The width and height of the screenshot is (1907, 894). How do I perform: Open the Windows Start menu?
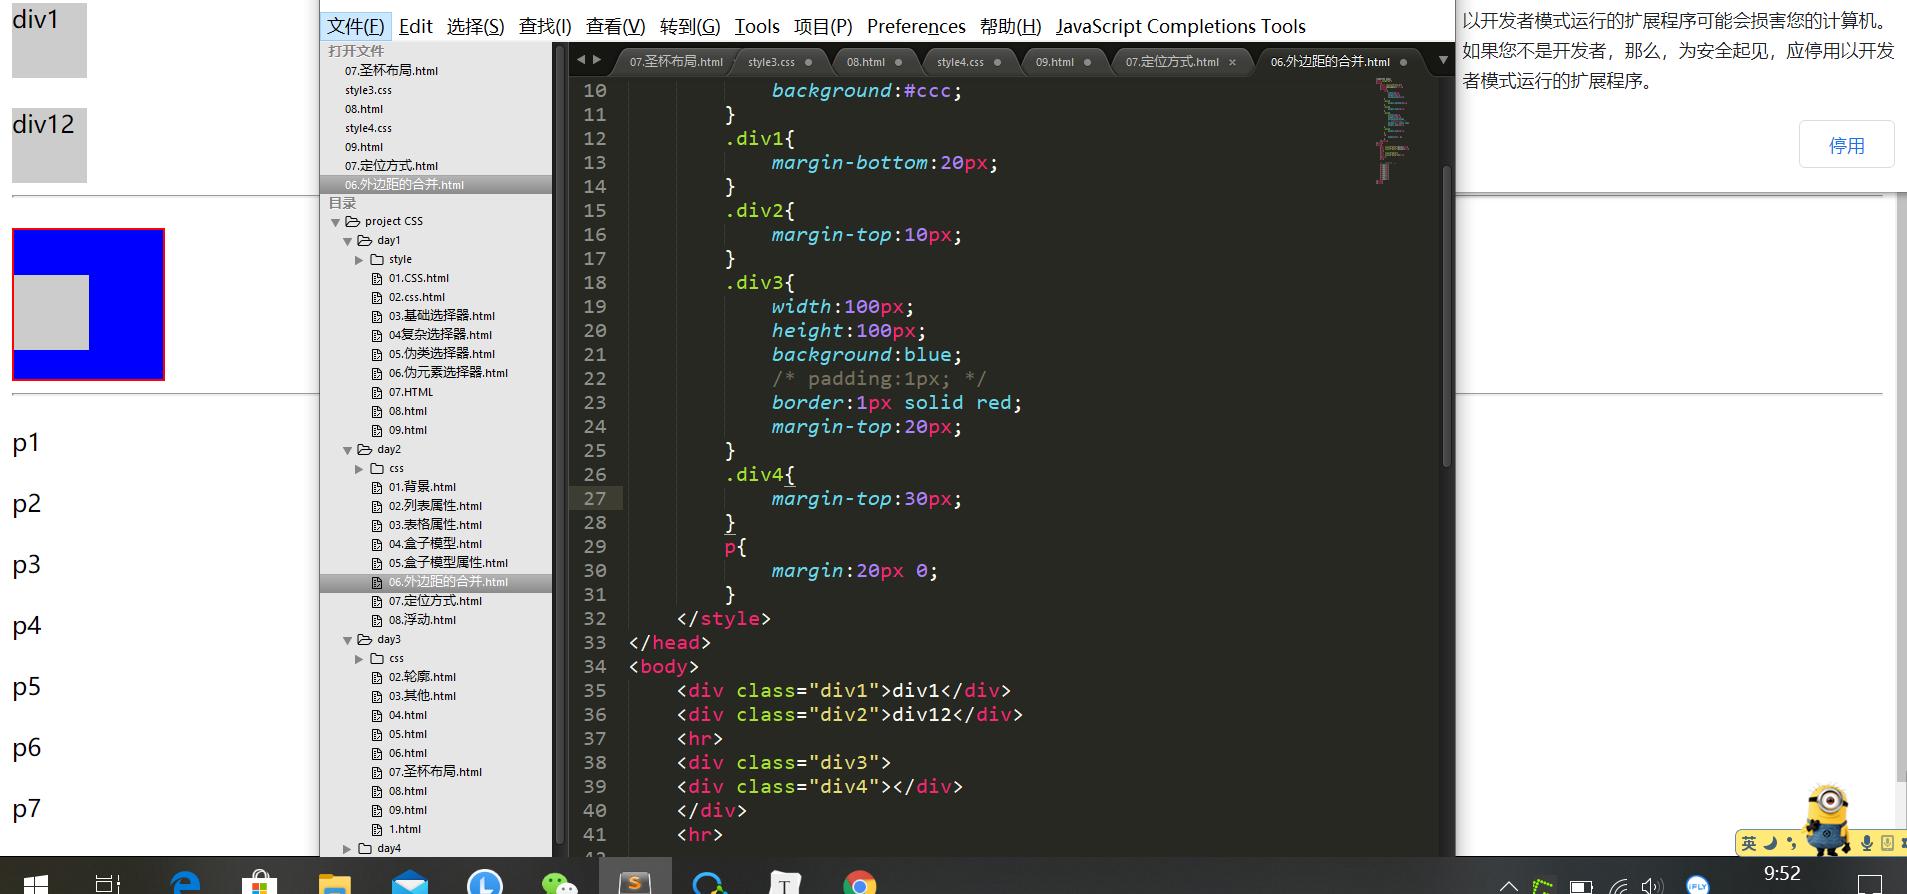(35, 884)
